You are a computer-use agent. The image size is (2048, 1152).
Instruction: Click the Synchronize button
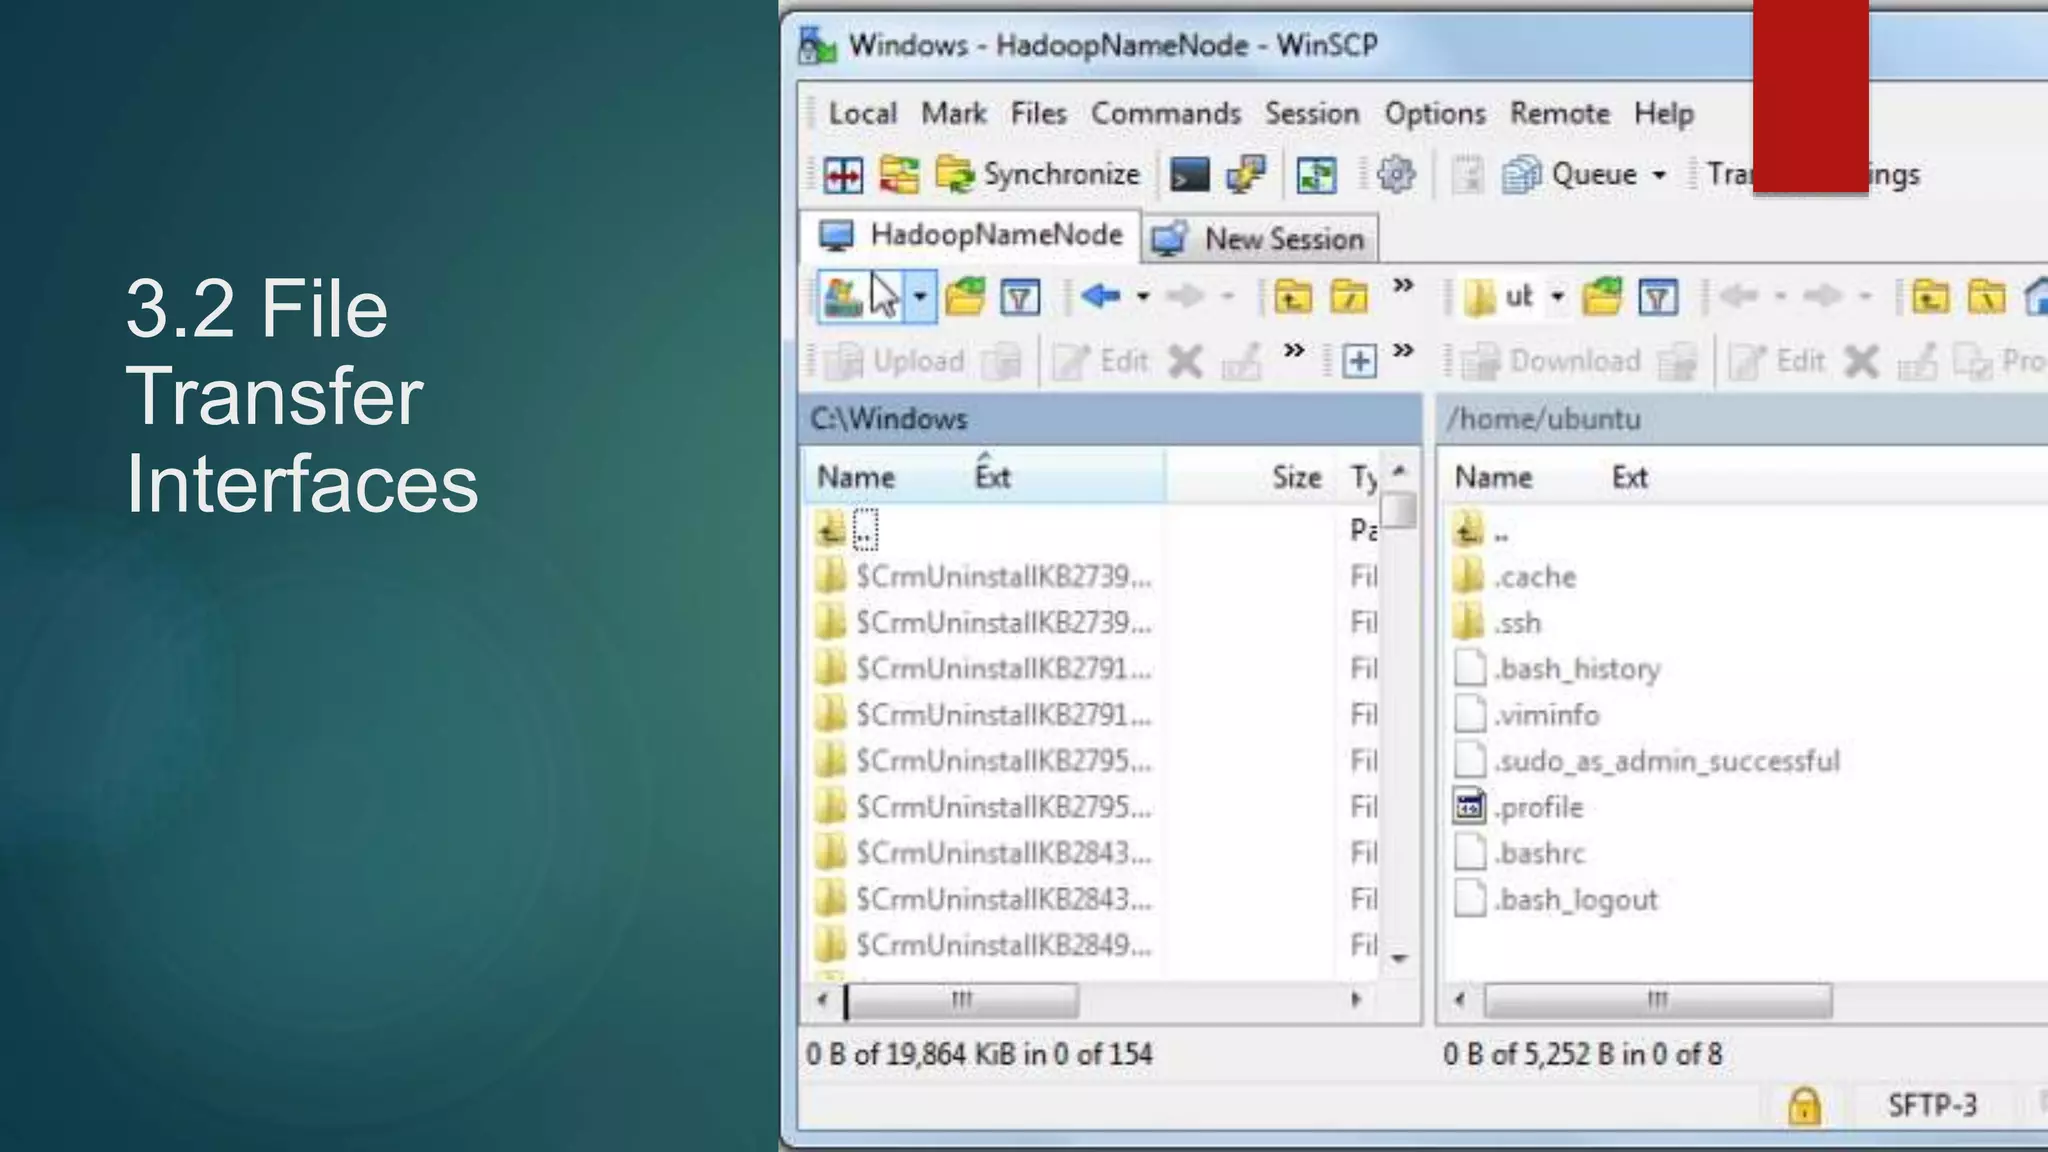(x=1037, y=174)
